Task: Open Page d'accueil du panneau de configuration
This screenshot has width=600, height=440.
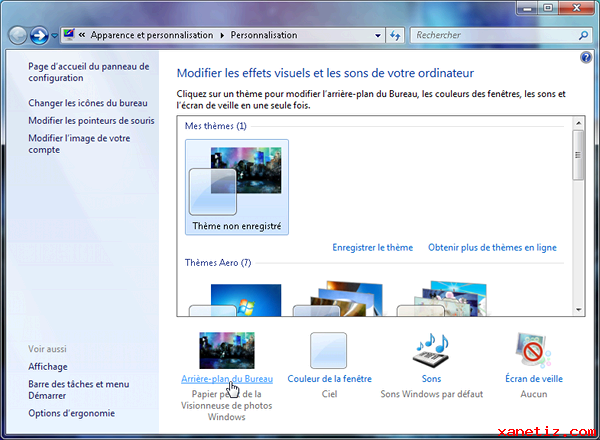Action: 89,72
